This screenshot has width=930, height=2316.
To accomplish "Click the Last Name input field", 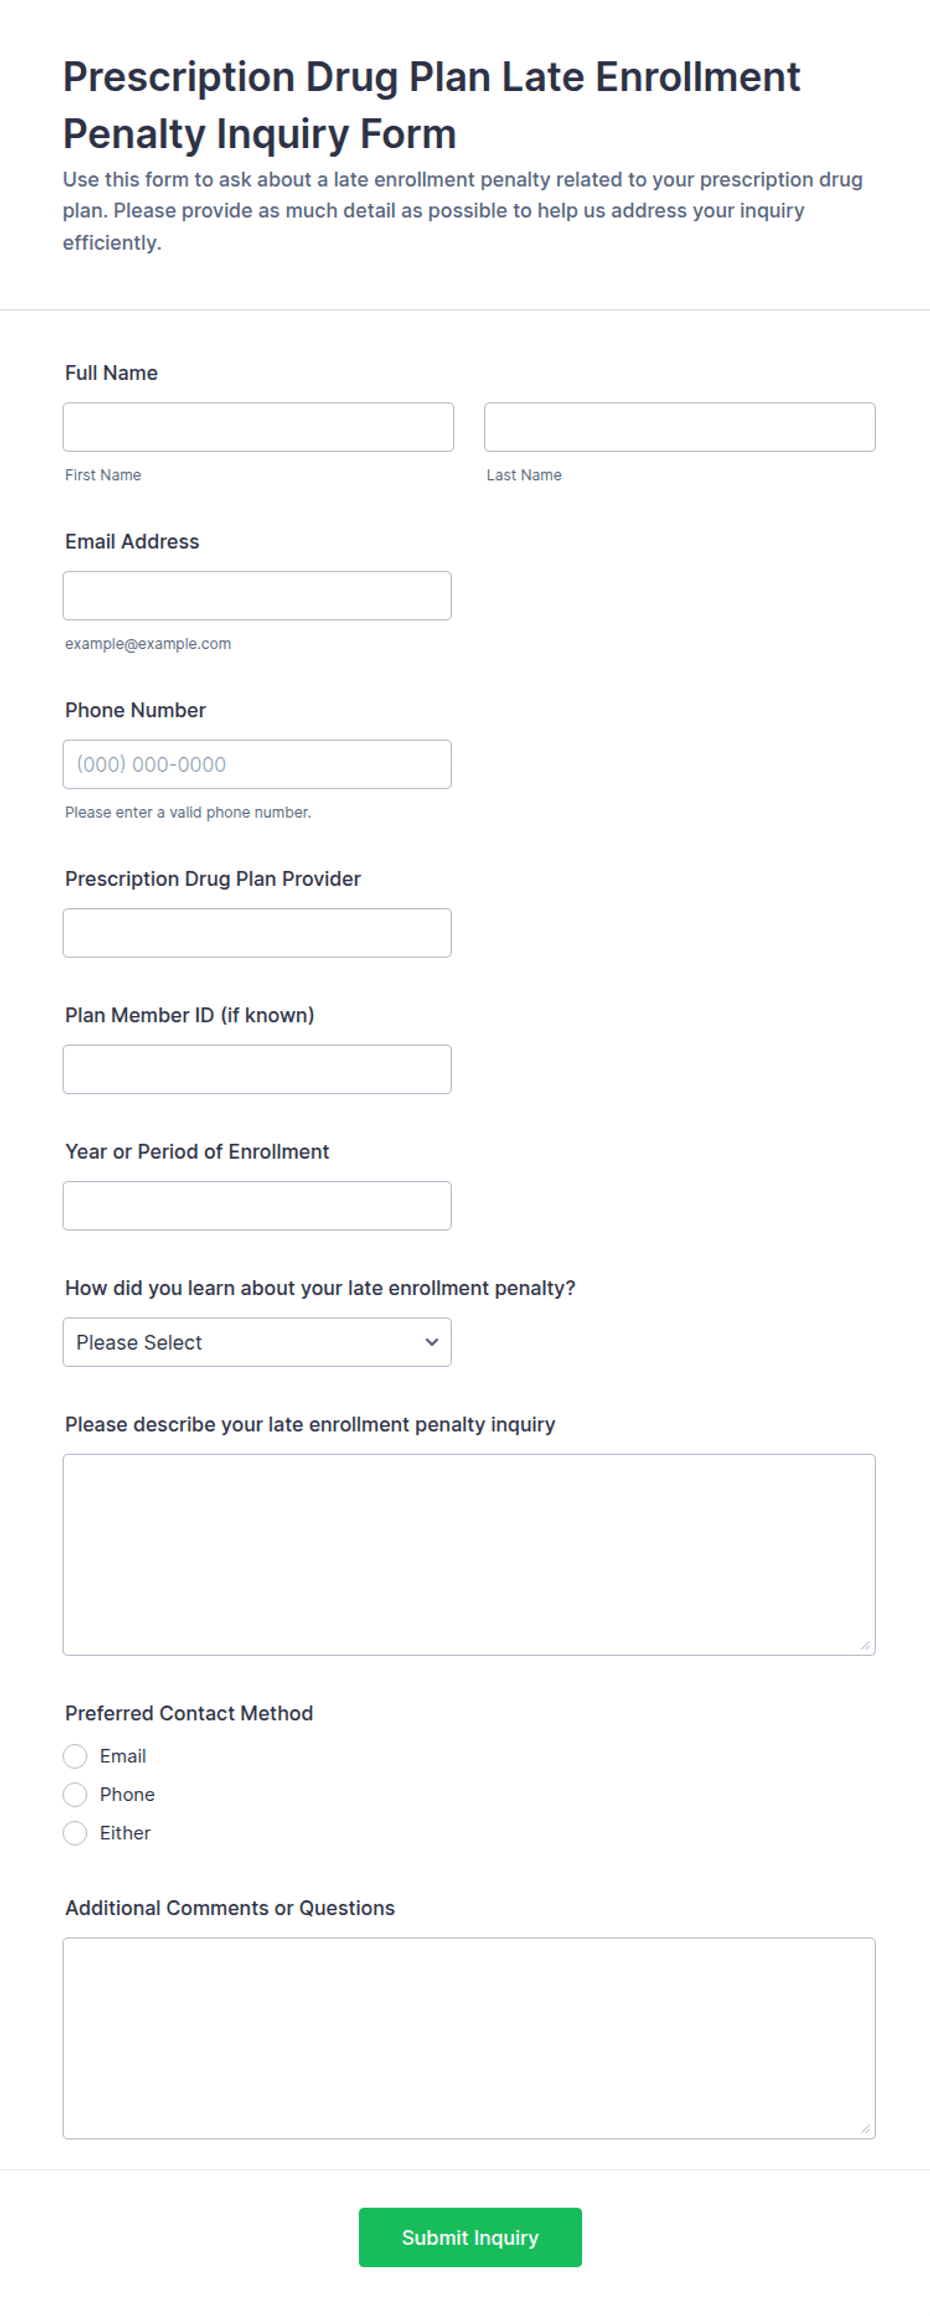I will tap(680, 427).
